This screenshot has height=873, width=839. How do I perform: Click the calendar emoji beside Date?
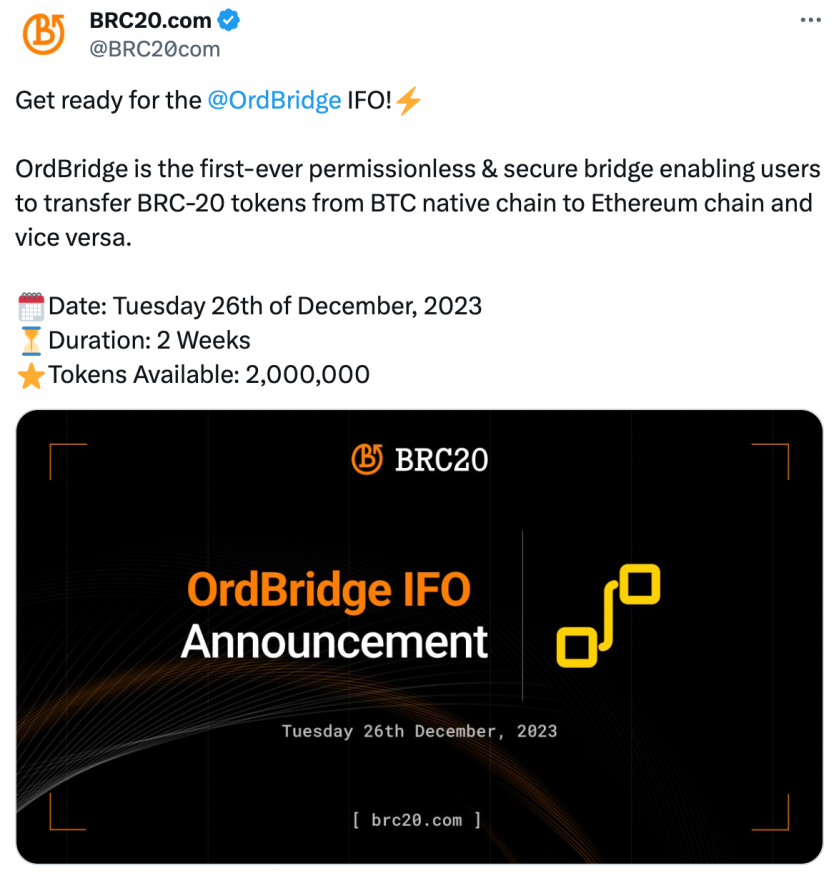pyautogui.click(x=31, y=306)
